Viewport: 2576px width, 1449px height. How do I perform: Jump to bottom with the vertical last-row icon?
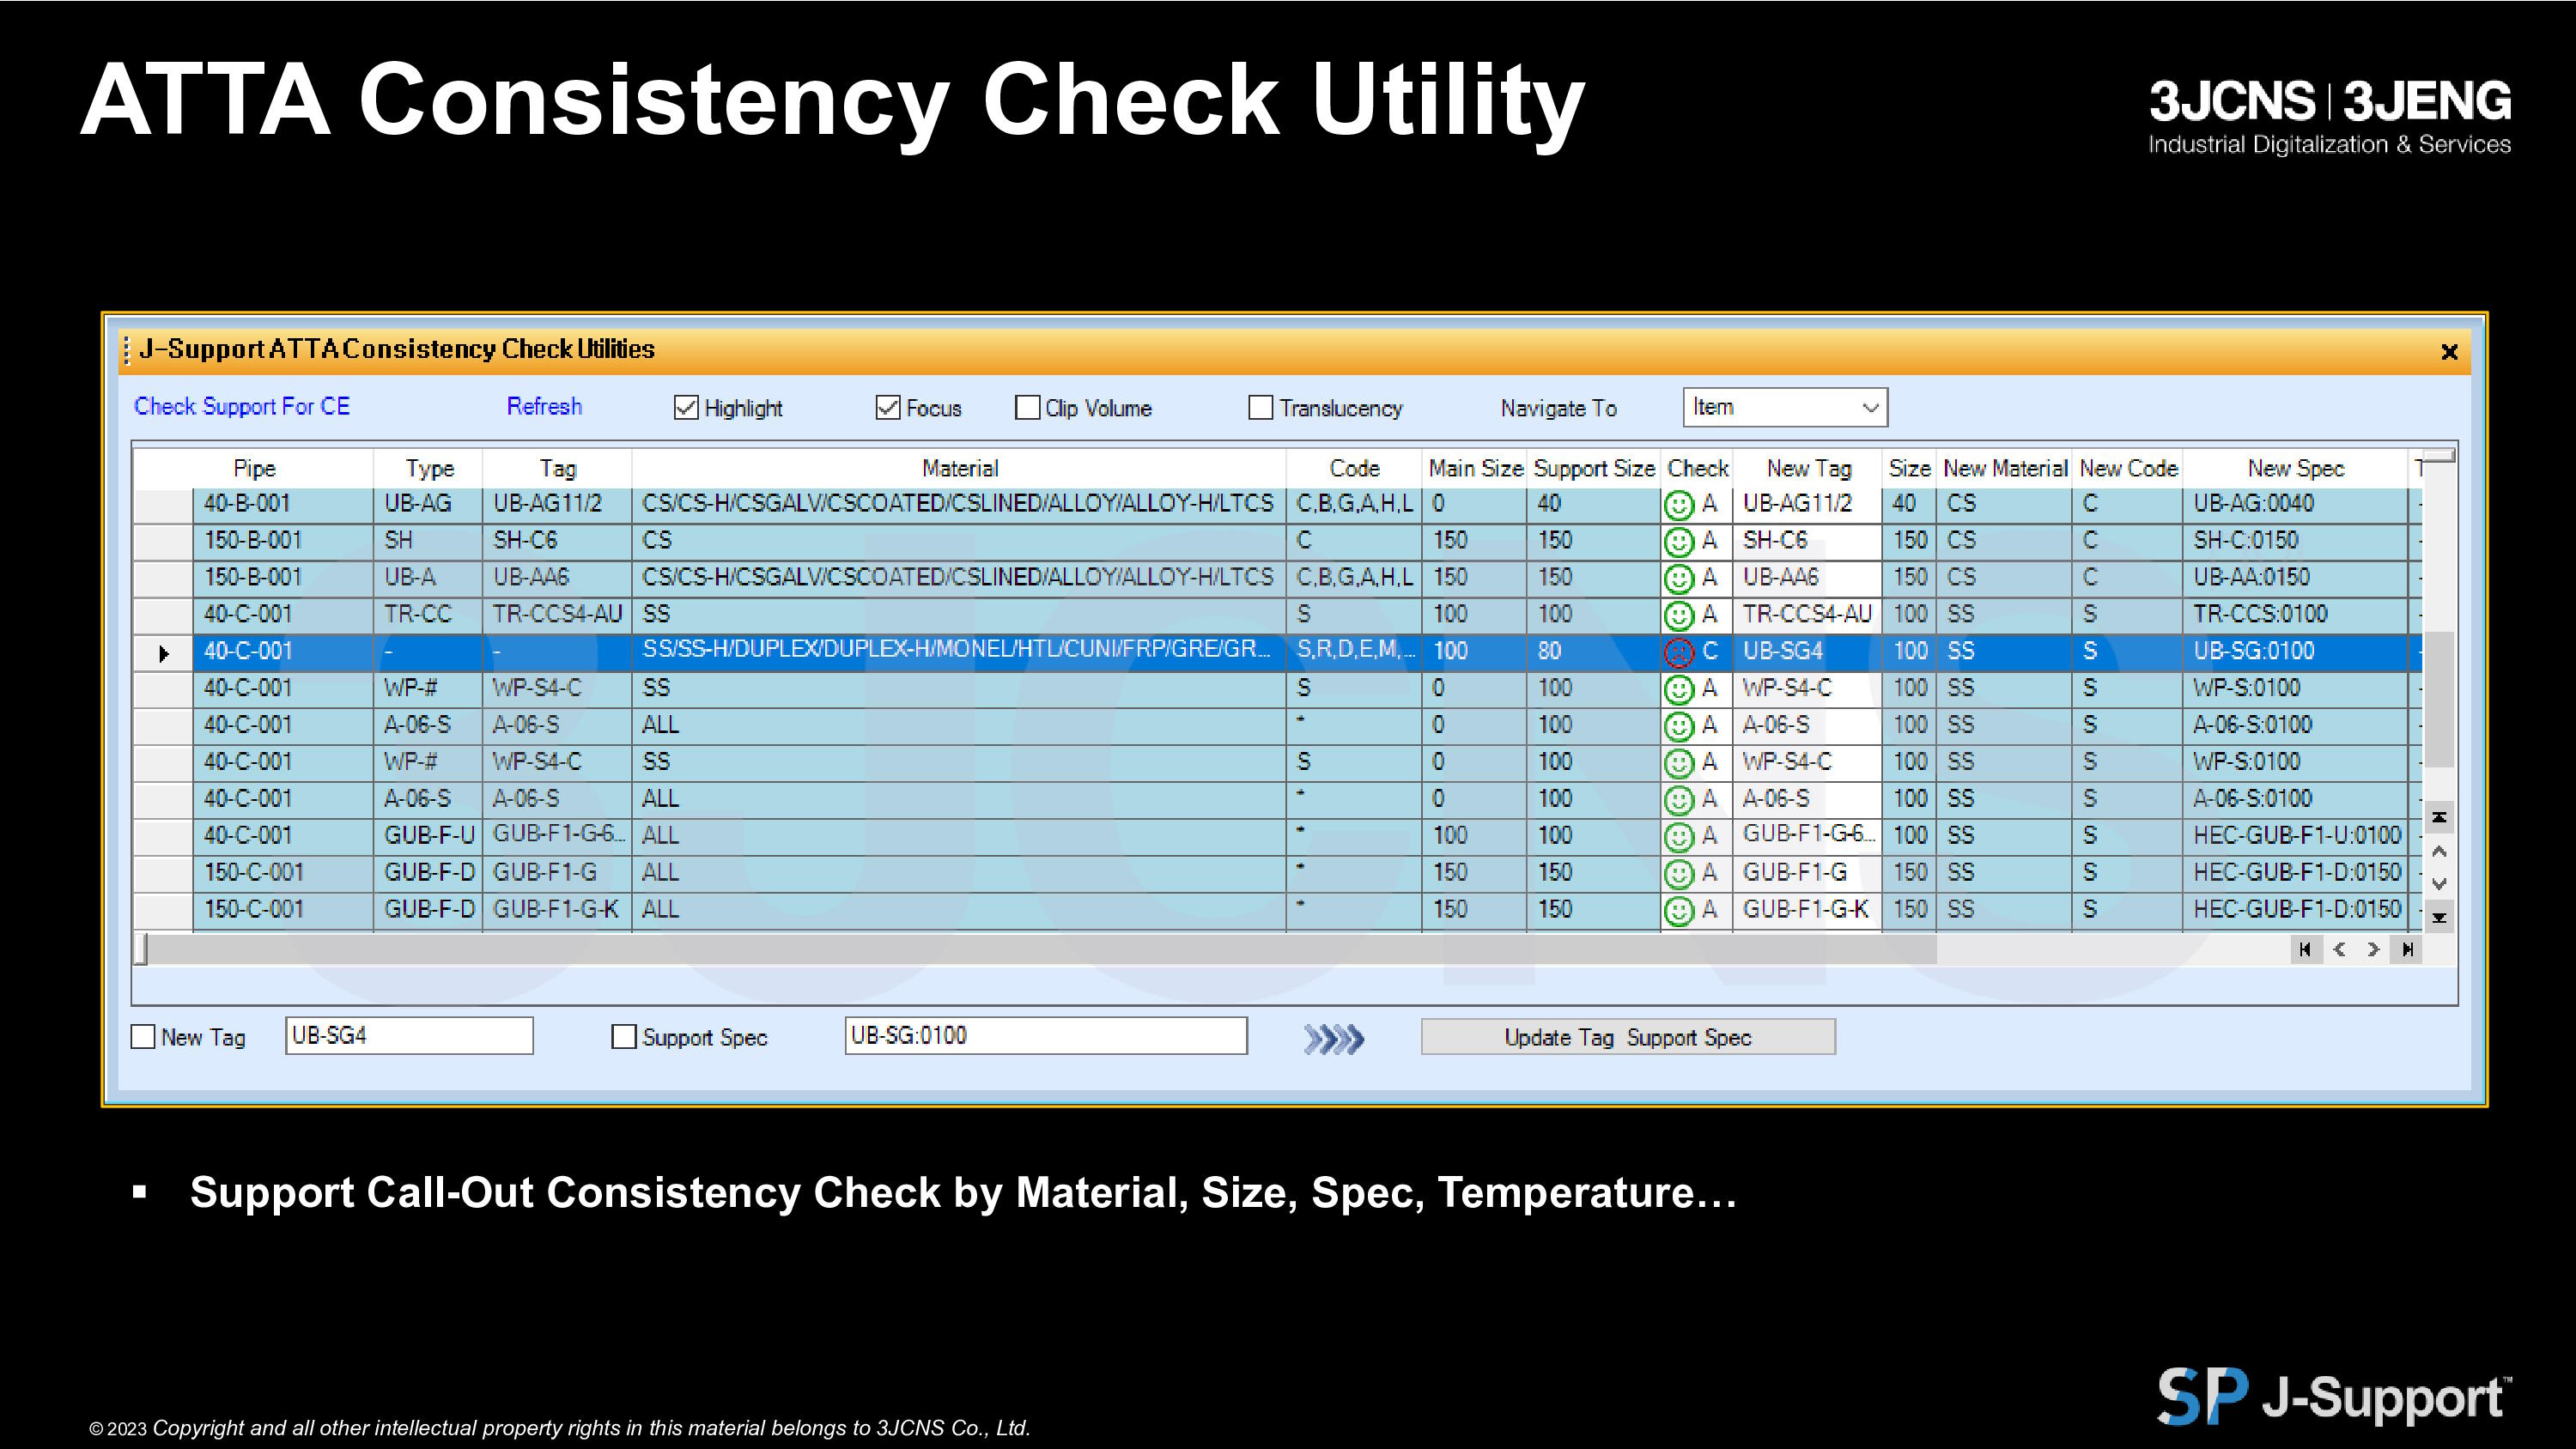(2439, 917)
